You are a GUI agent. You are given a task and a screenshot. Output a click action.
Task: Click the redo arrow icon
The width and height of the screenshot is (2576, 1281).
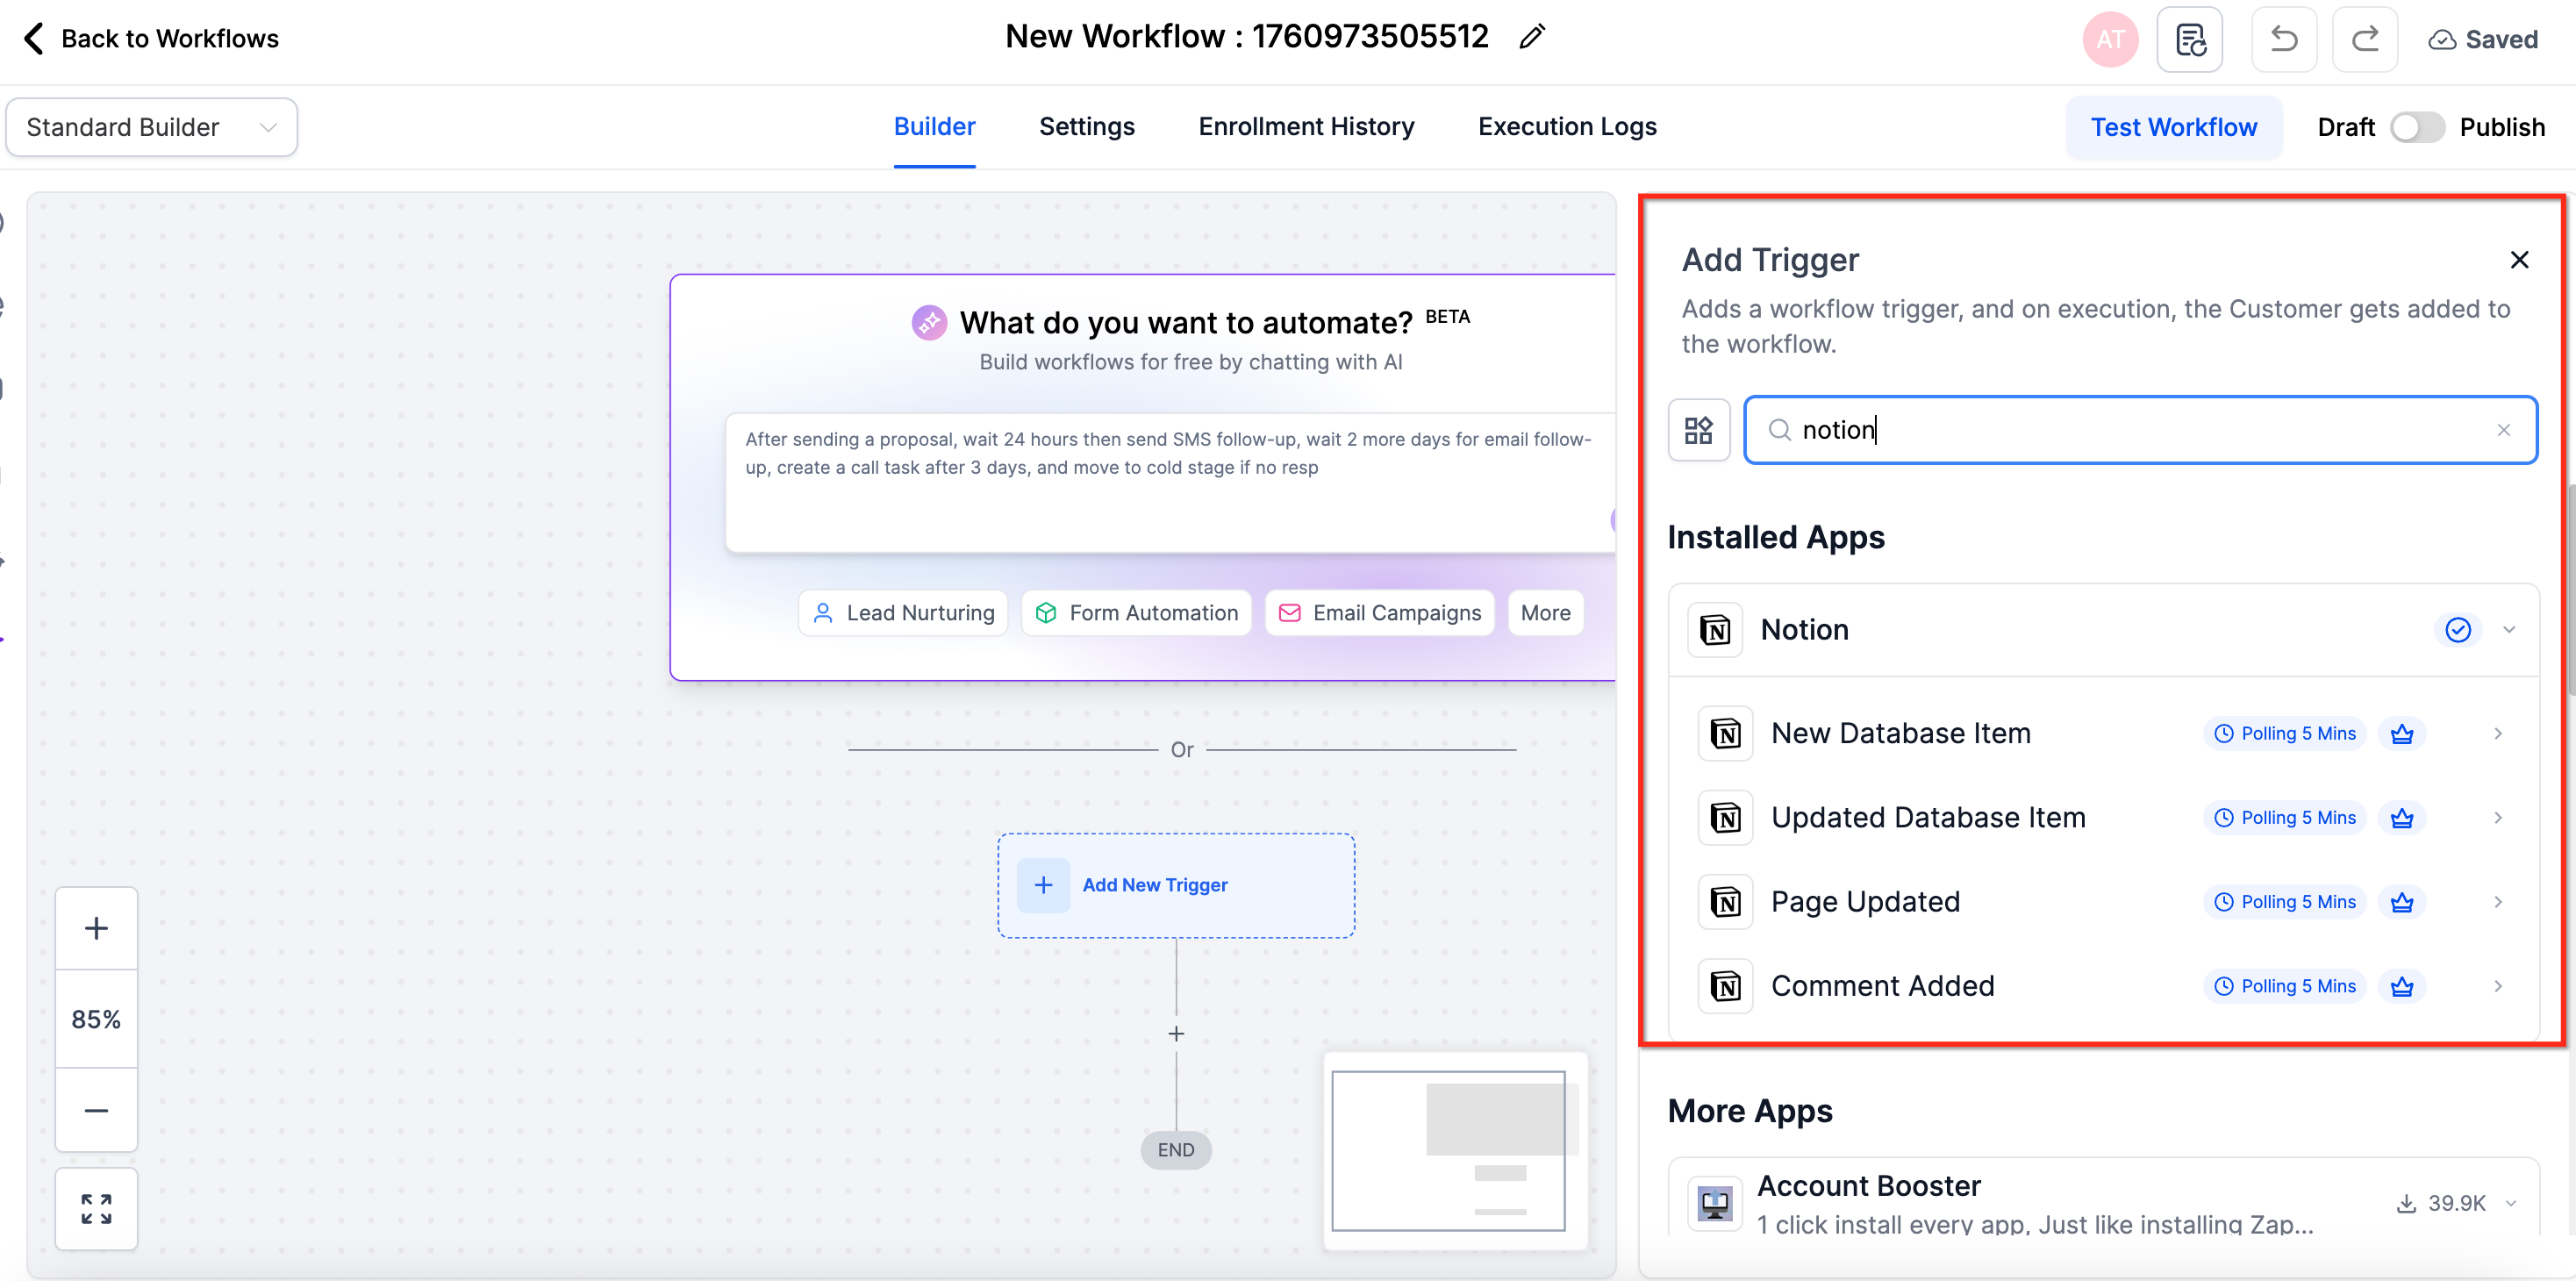[2364, 39]
